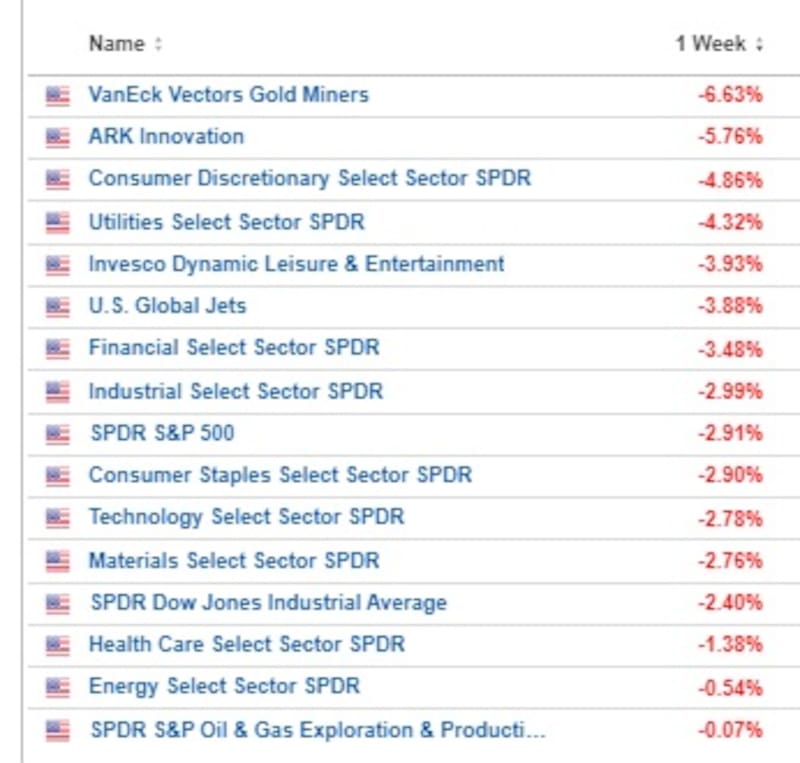800x763 pixels.
Task: Open SPDR S&P Oil & Gas Exploration link
Action: point(318,730)
